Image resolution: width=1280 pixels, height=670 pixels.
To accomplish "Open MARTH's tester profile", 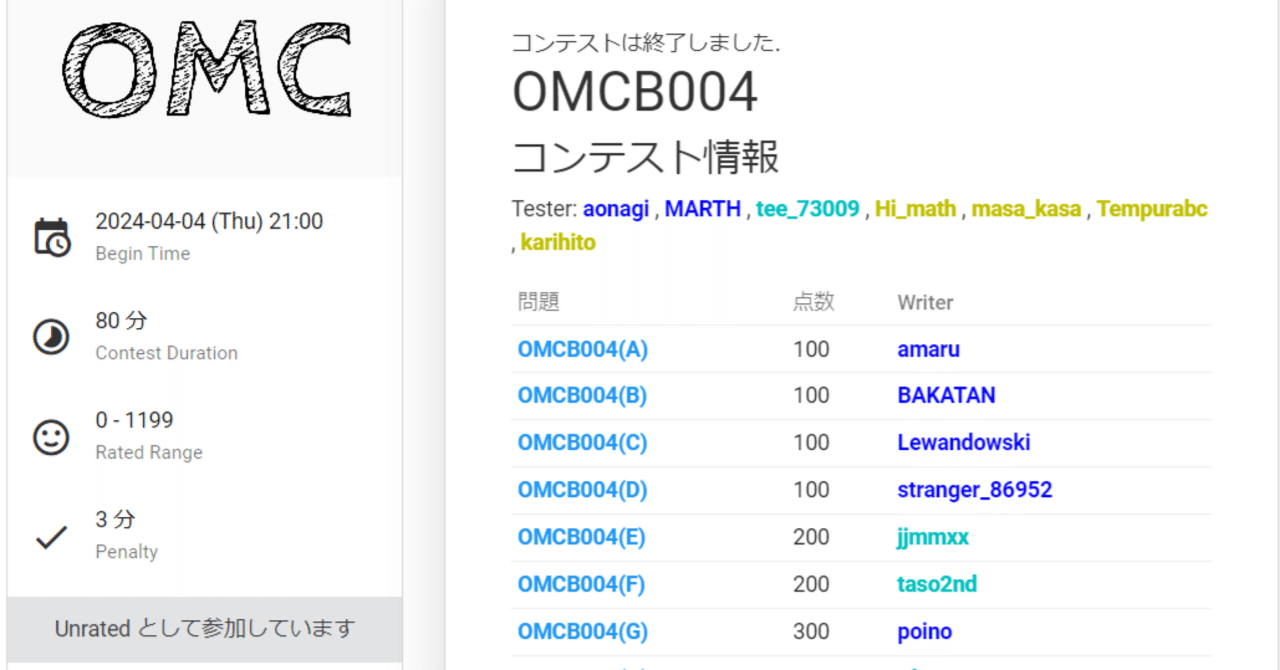I will click(x=703, y=209).
